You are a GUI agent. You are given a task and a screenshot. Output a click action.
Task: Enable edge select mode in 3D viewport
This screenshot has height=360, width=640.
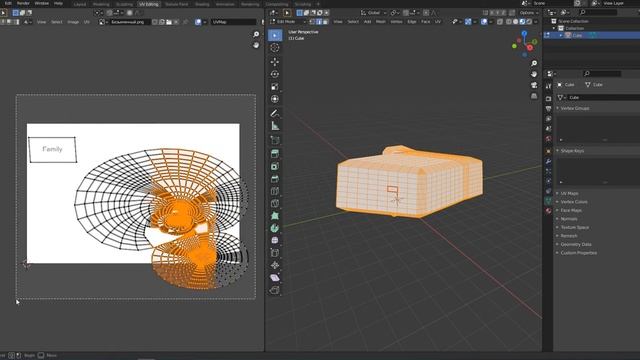(x=319, y=22)
